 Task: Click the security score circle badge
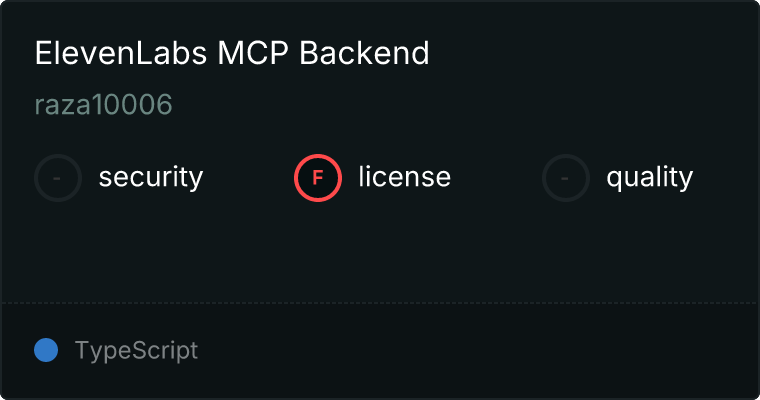58,178
